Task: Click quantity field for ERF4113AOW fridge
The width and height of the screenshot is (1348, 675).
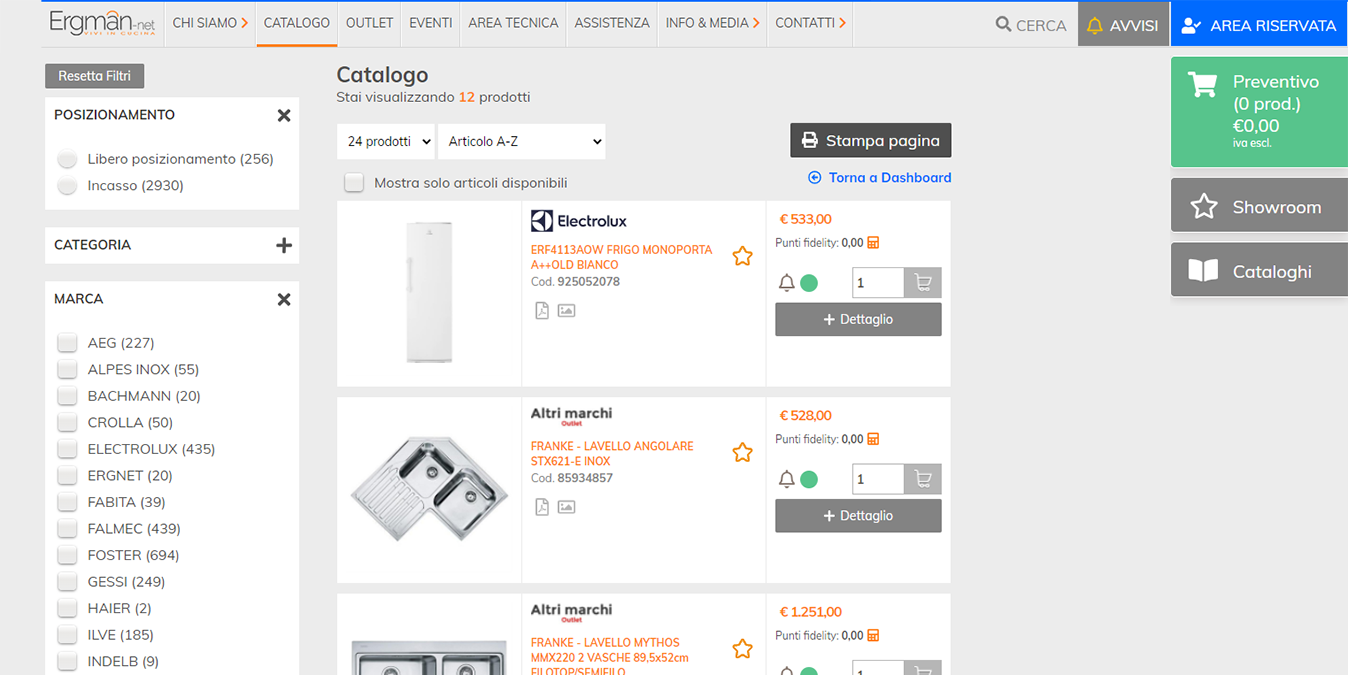Action: pos(878,283)
